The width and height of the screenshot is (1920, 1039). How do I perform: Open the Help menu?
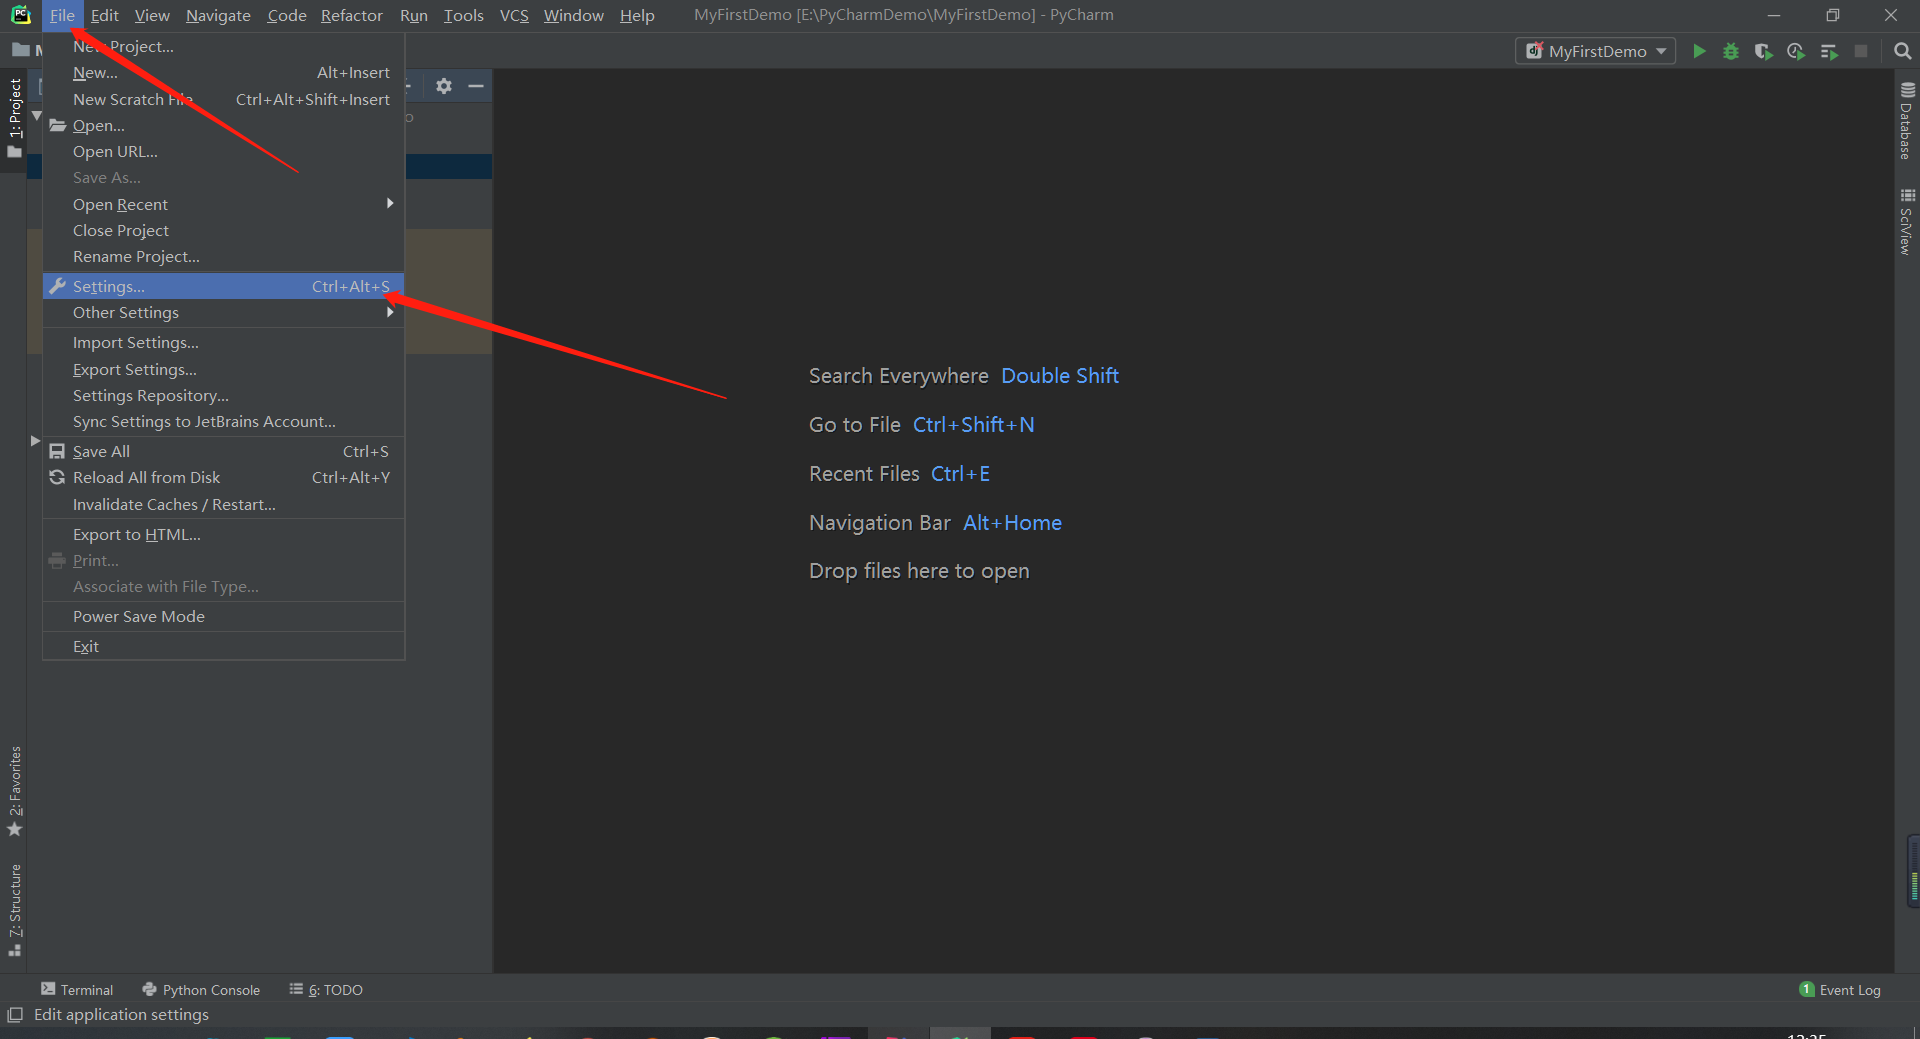(x=637, y=15)
